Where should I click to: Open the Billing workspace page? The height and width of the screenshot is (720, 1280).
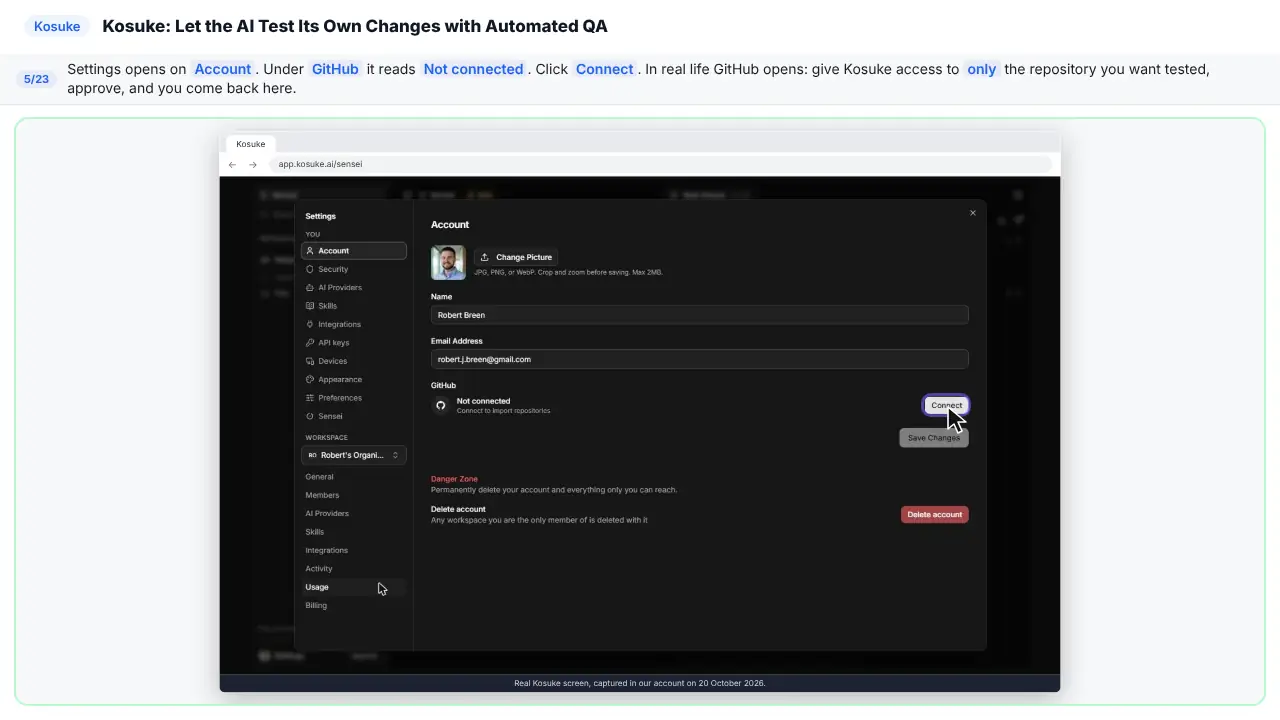pos(354,605)
